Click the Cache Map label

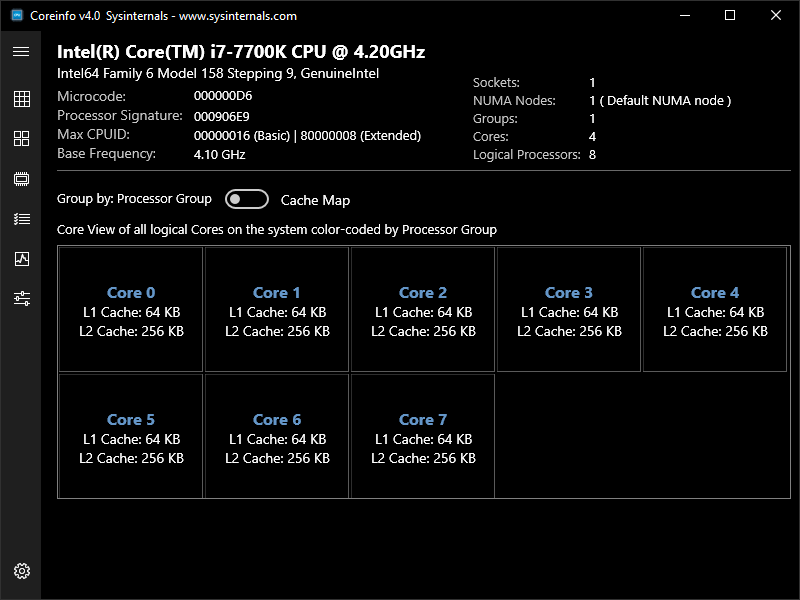(315, 200)
